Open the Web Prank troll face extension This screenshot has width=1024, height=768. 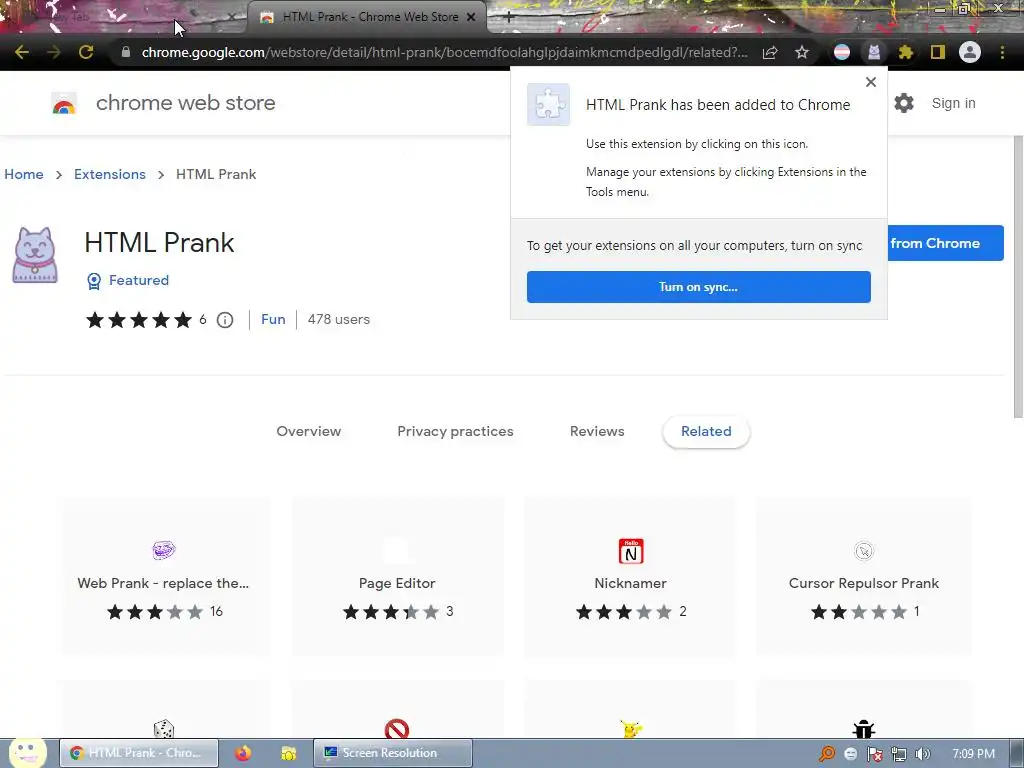[163, 550]
